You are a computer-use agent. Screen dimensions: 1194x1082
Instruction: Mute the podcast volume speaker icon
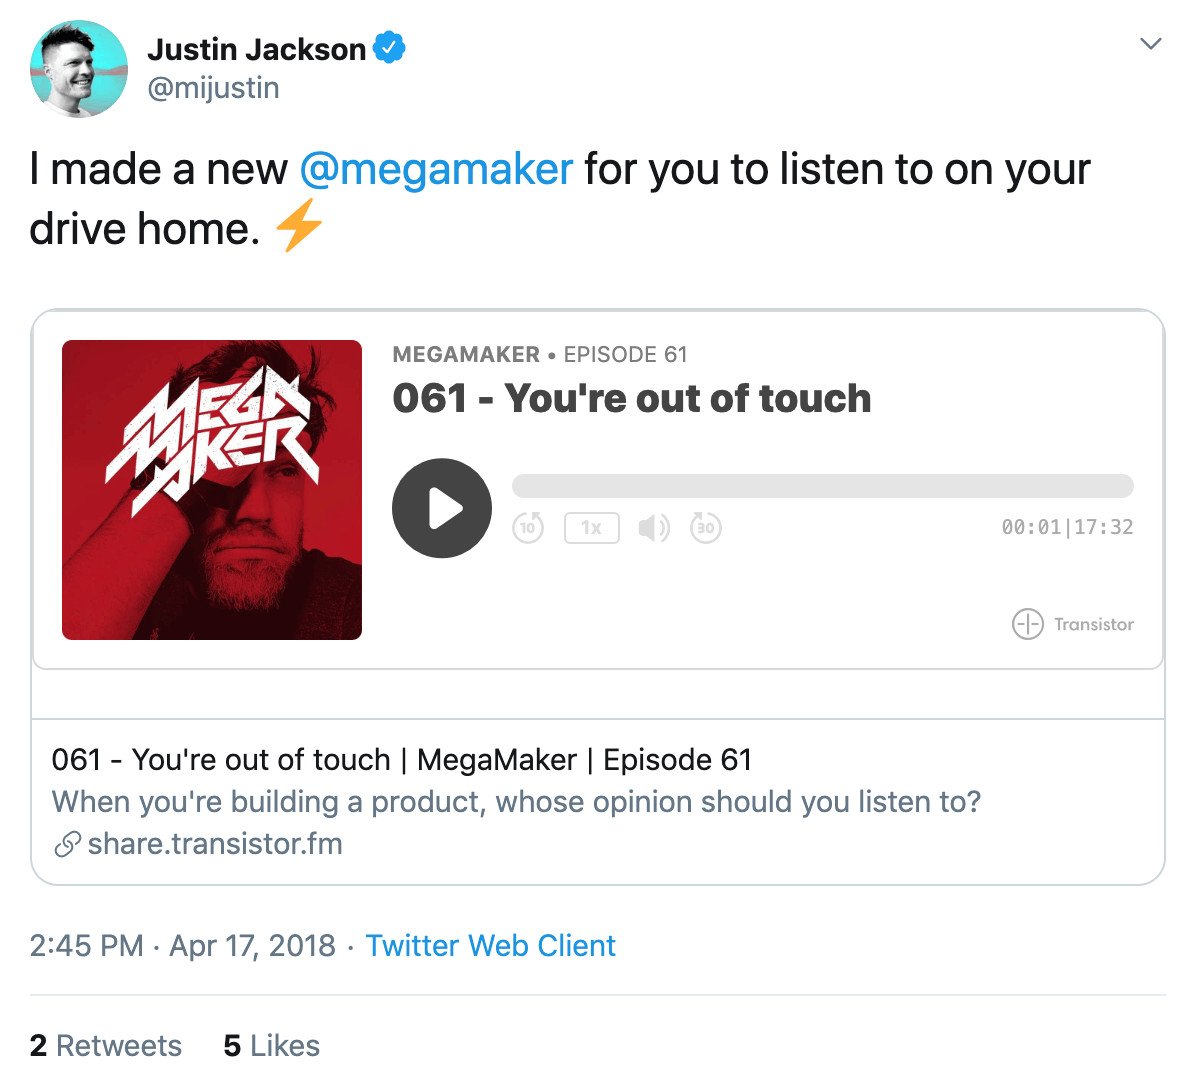654,527
